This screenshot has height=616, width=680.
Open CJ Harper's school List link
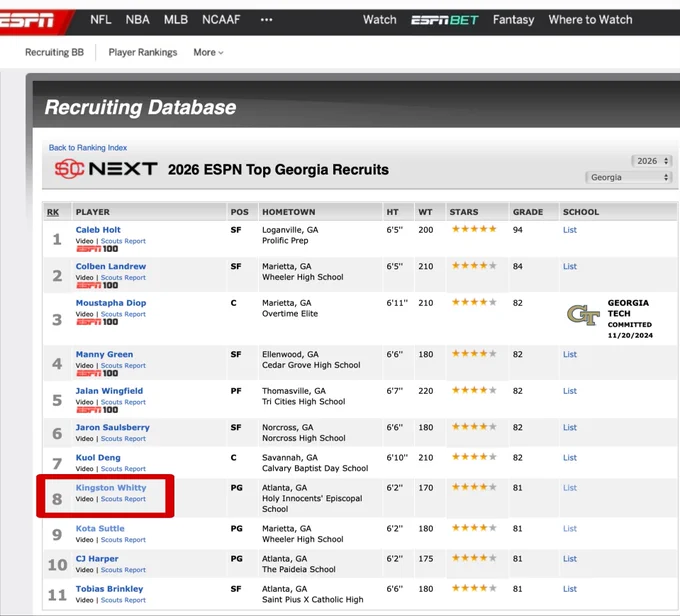tap(570, 559)
